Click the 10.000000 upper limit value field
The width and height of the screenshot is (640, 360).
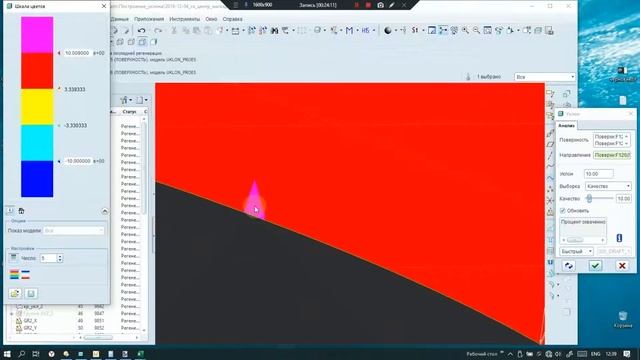coord(77,53)
